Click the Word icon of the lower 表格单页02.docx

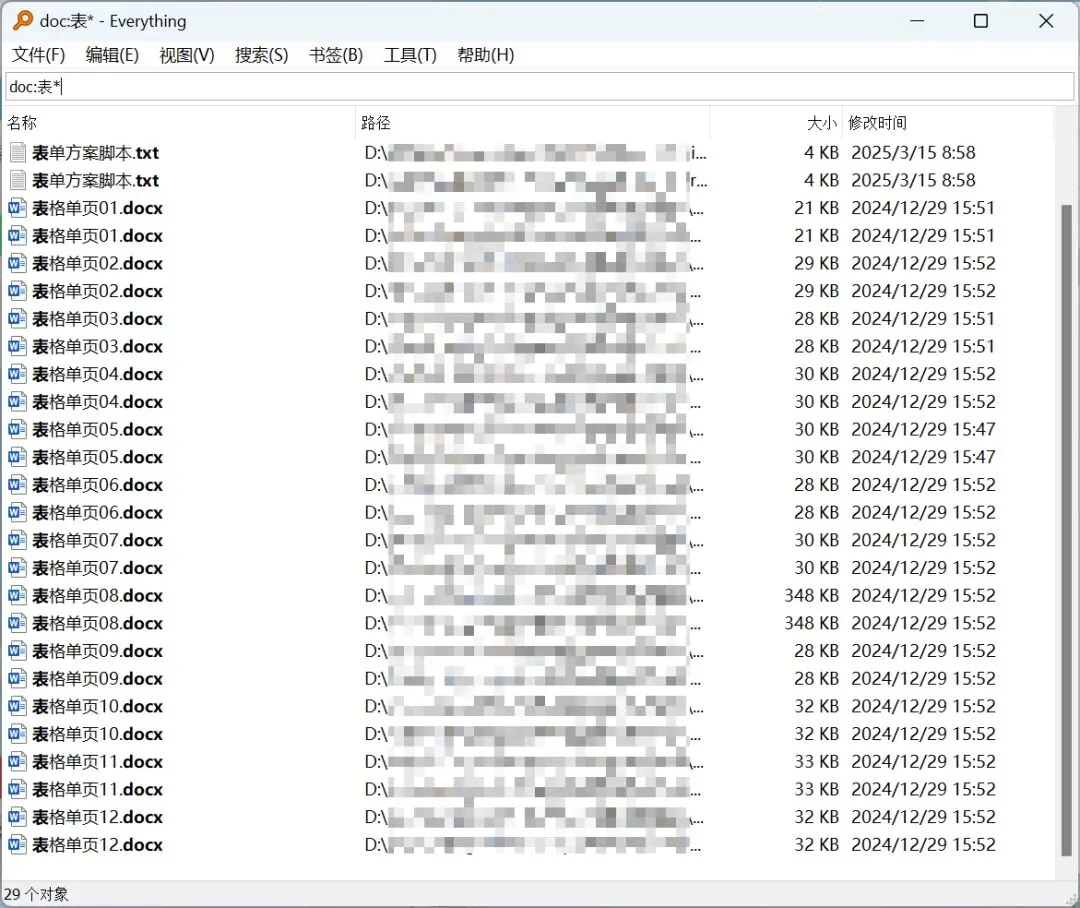(17, 291)
